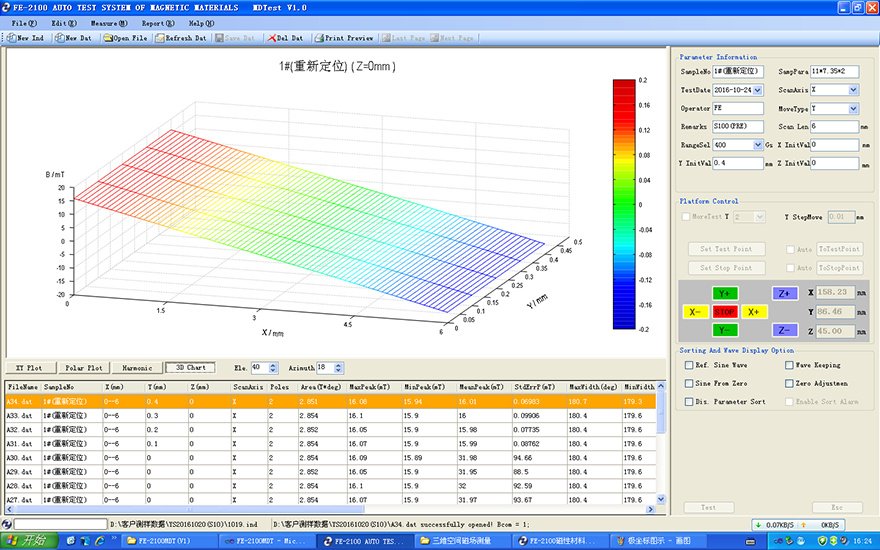Open the MoveType dropdown
Image resolution: width=880 pixels, height=550 pixels.
pos(854,108)
